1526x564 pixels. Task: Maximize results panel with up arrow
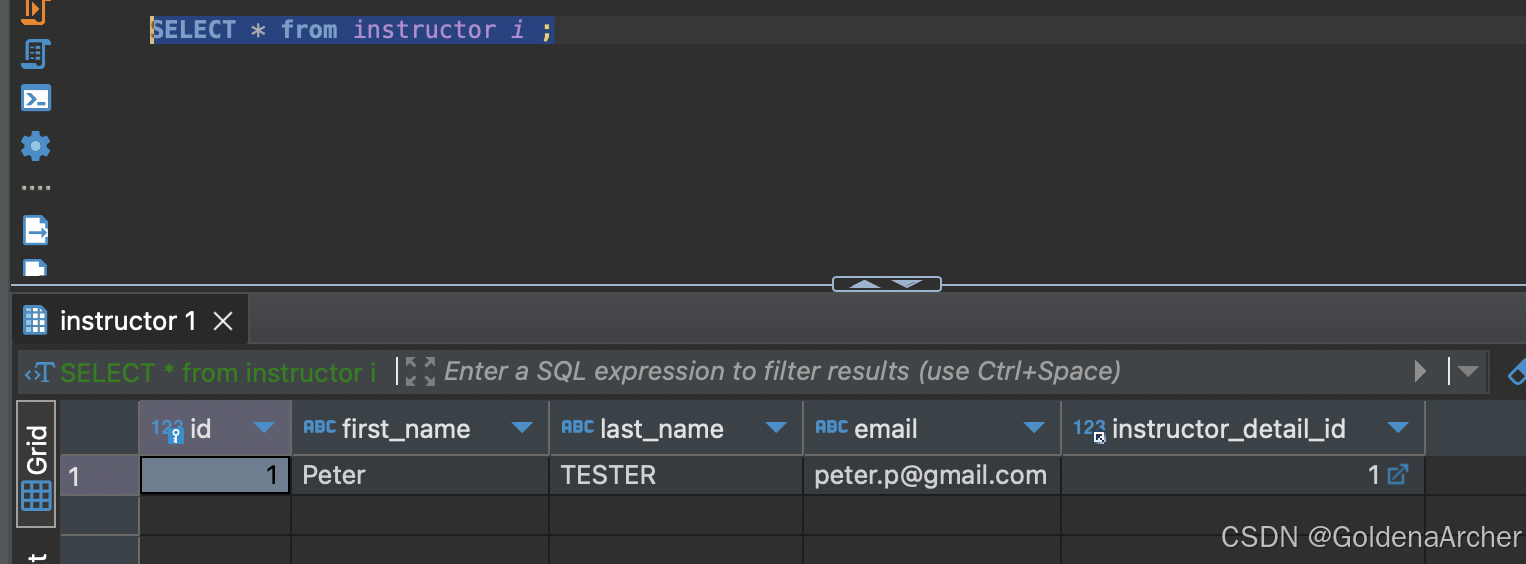(865, 284)
